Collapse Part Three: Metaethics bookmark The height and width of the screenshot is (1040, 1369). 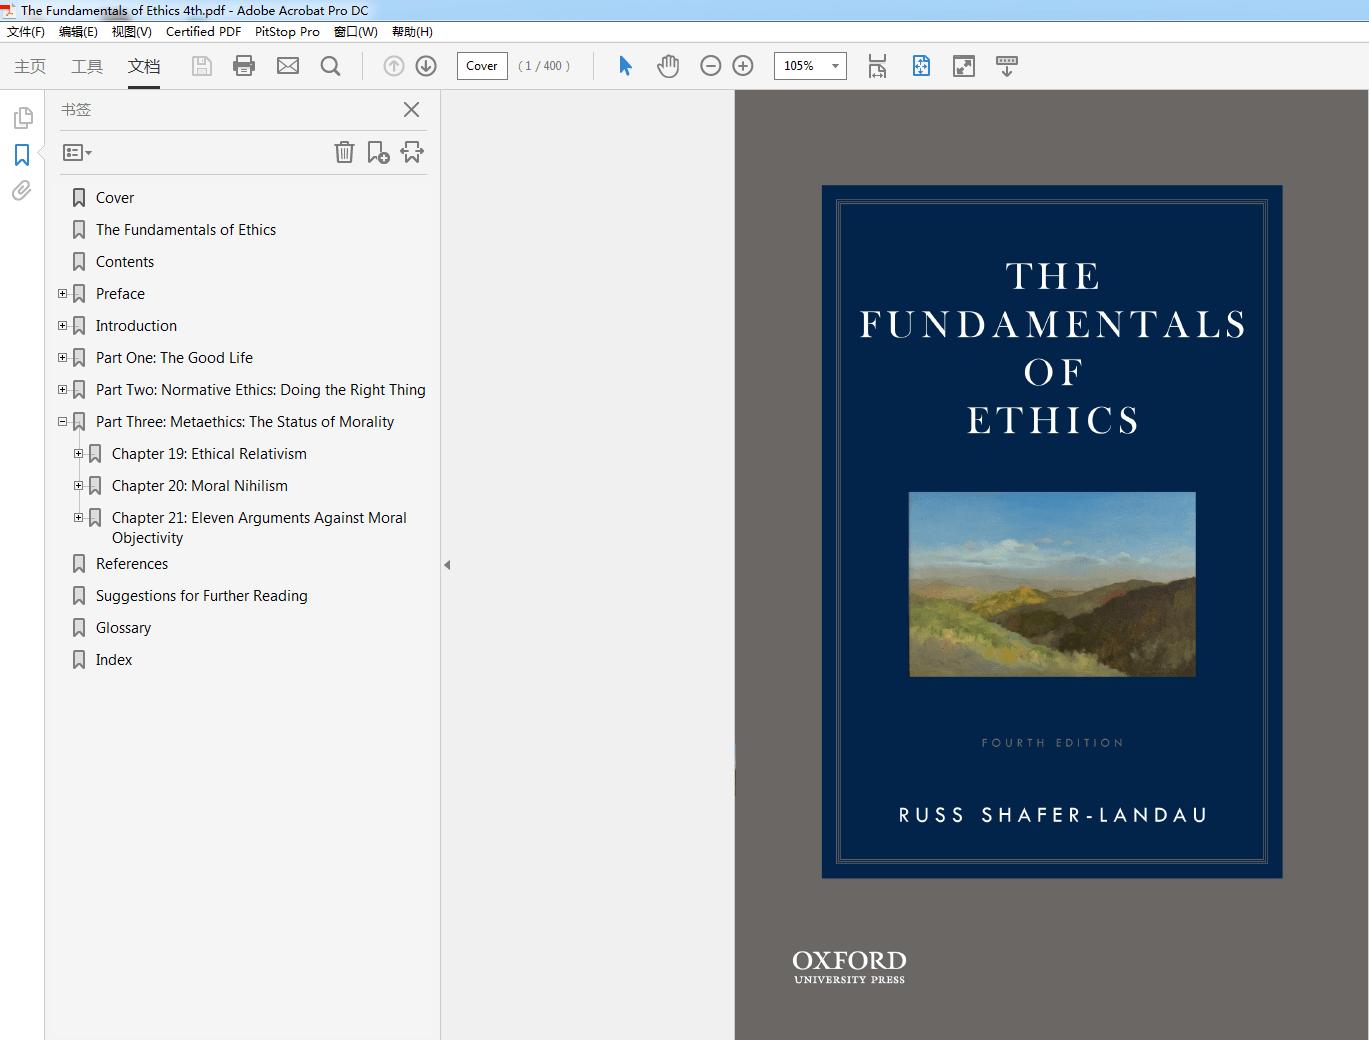[x=63, y=422]
